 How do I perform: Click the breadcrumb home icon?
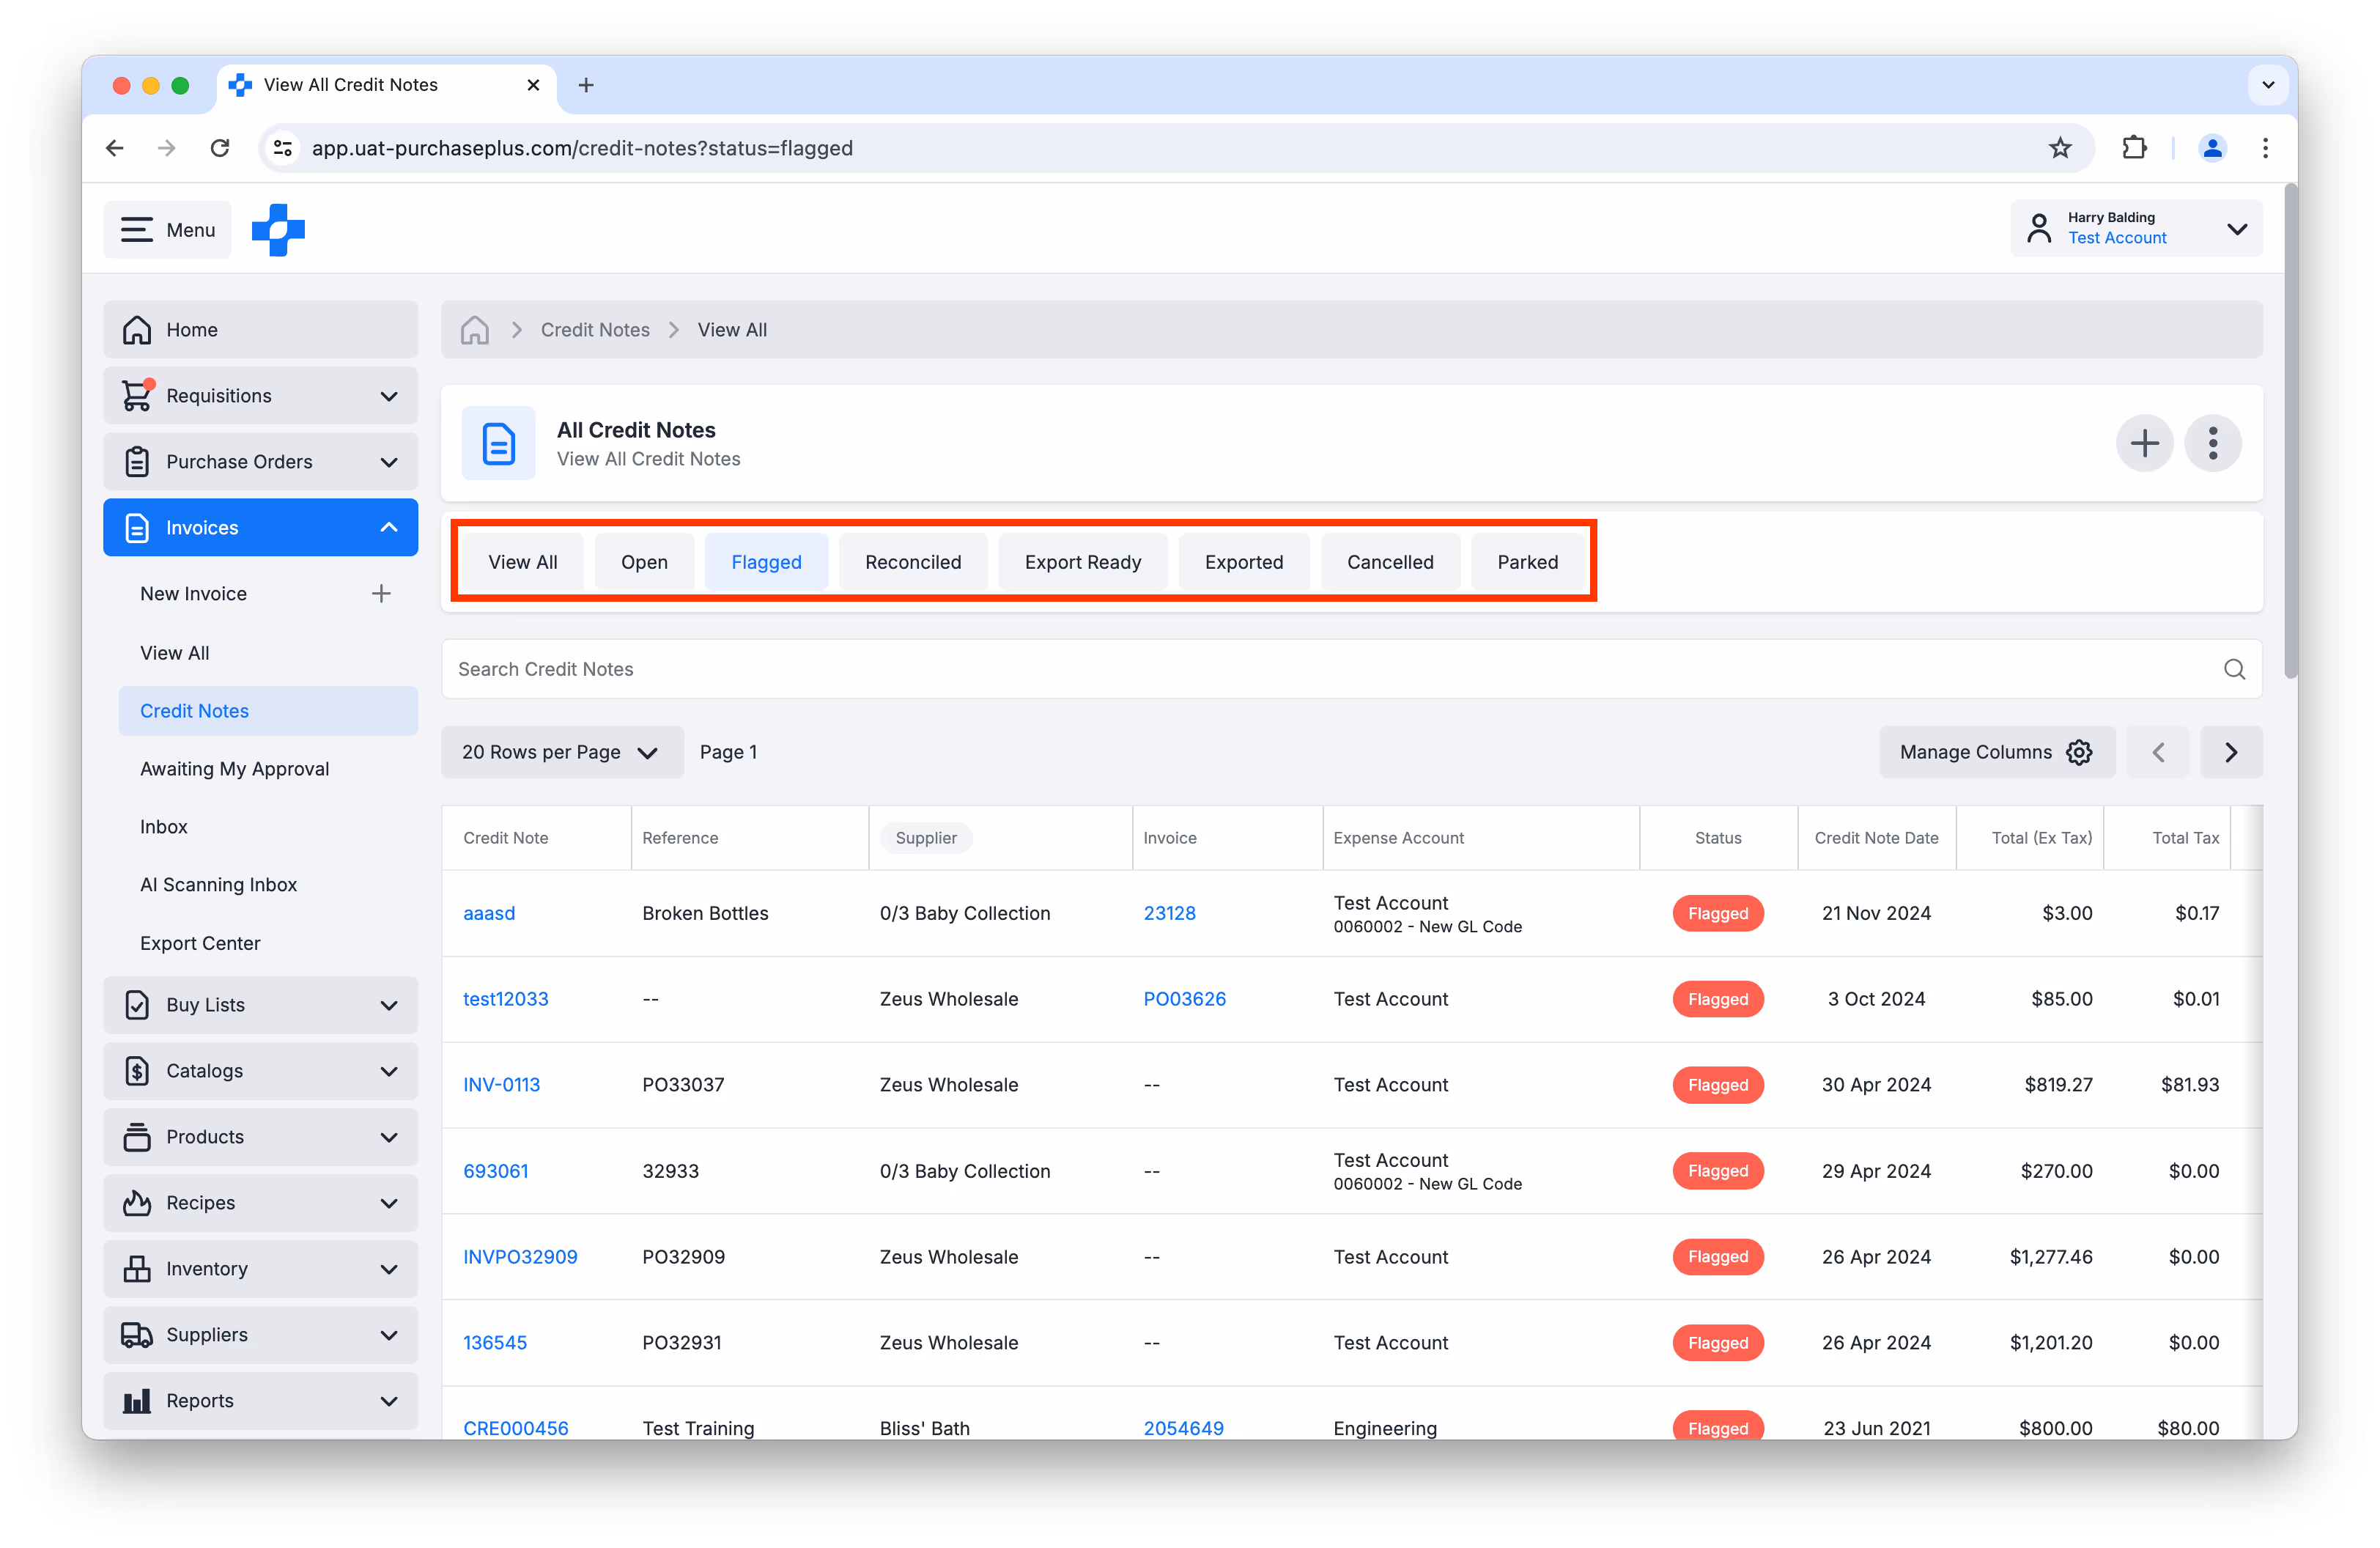pos(475,330)
